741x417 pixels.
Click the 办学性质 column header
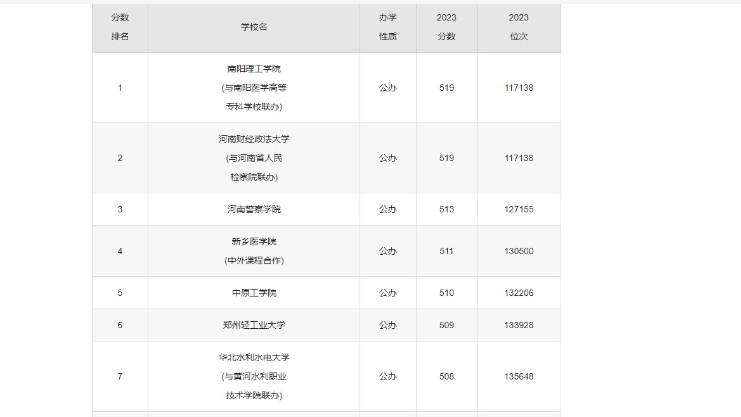coord(388,27)
